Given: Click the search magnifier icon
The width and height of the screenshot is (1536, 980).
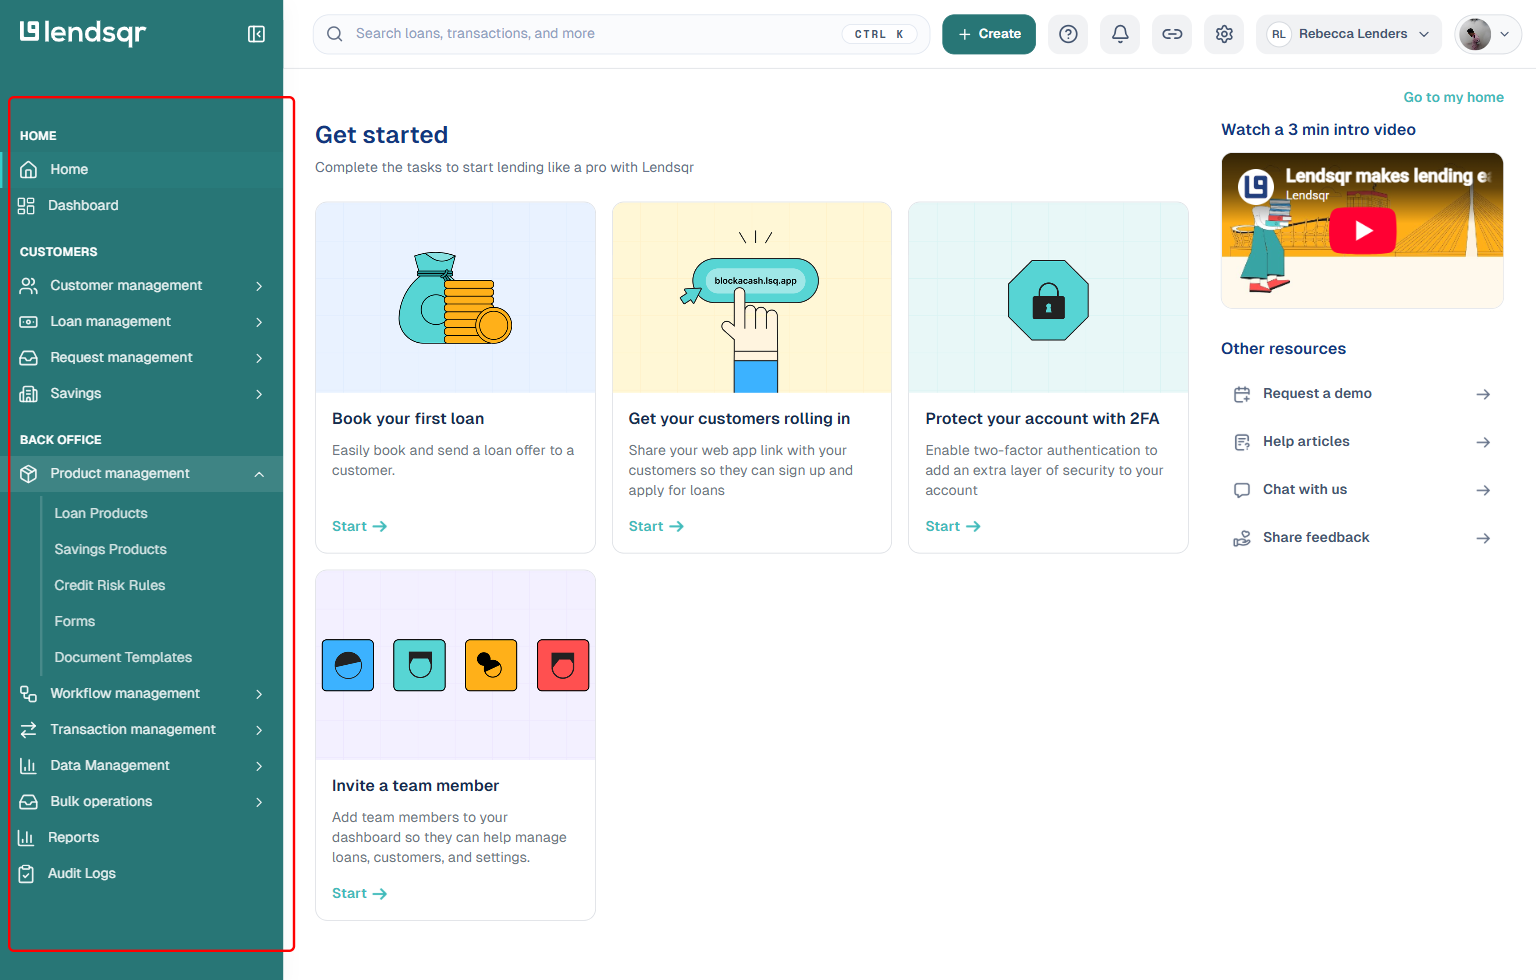Looking at the screenshot, I should (x=335, y=34).
